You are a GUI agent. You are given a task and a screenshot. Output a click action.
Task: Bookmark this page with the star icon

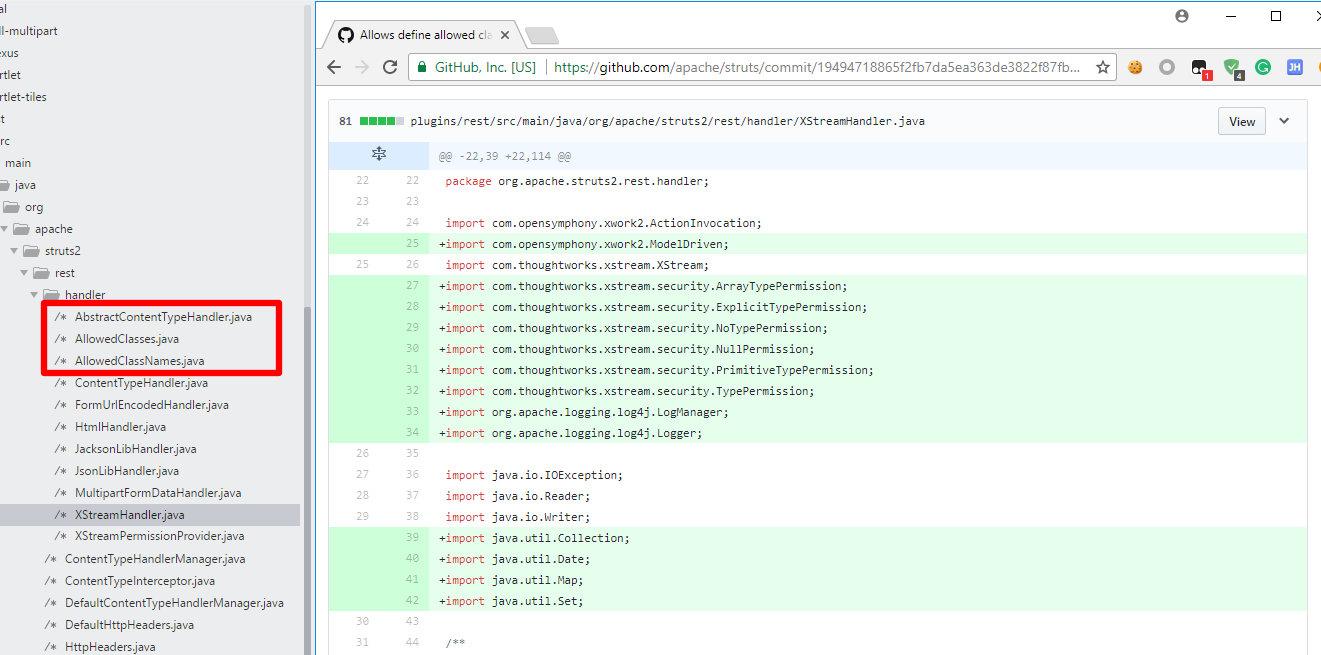(x=1103, y=67)
